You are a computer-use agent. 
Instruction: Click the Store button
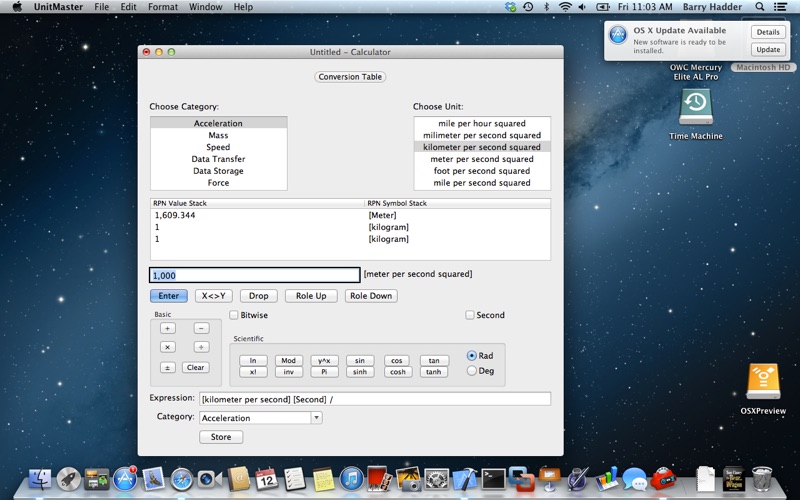221,437
